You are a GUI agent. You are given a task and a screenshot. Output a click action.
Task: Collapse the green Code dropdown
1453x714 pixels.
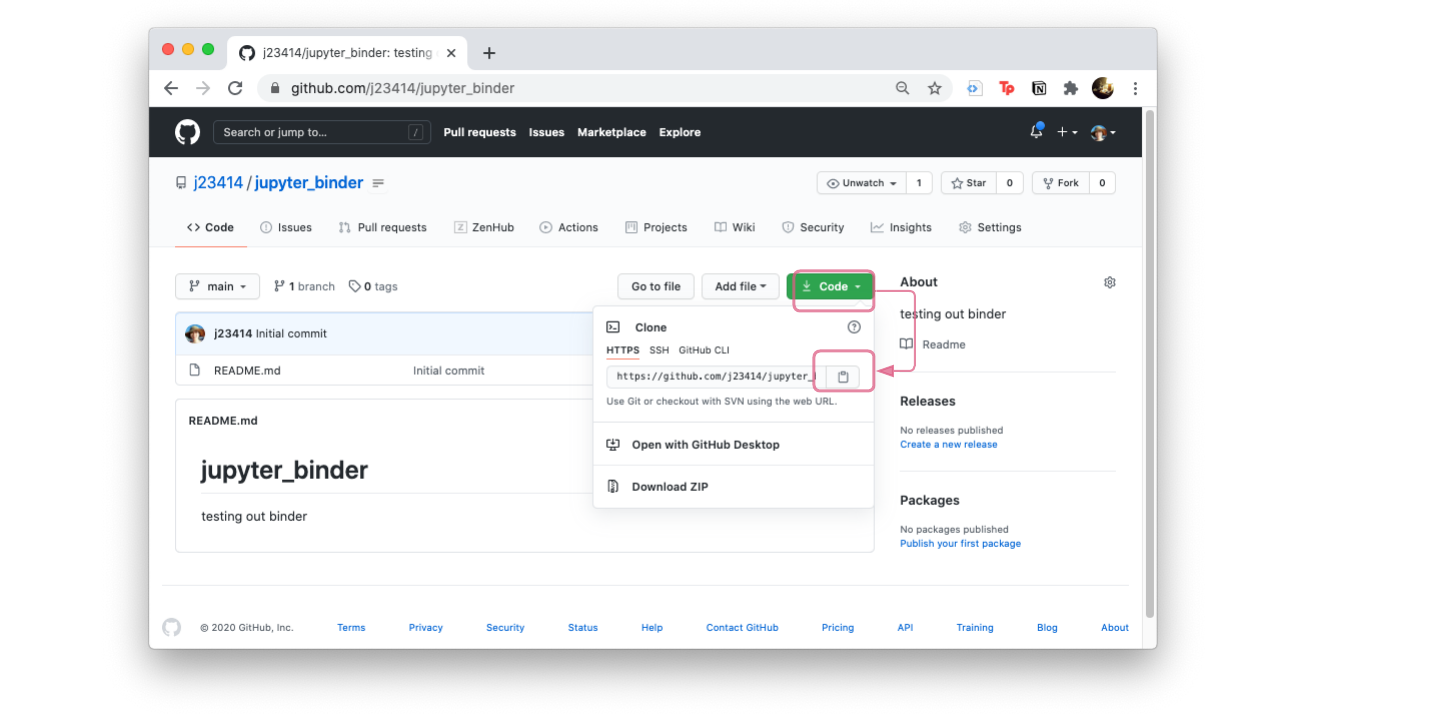tap(831, 287)
